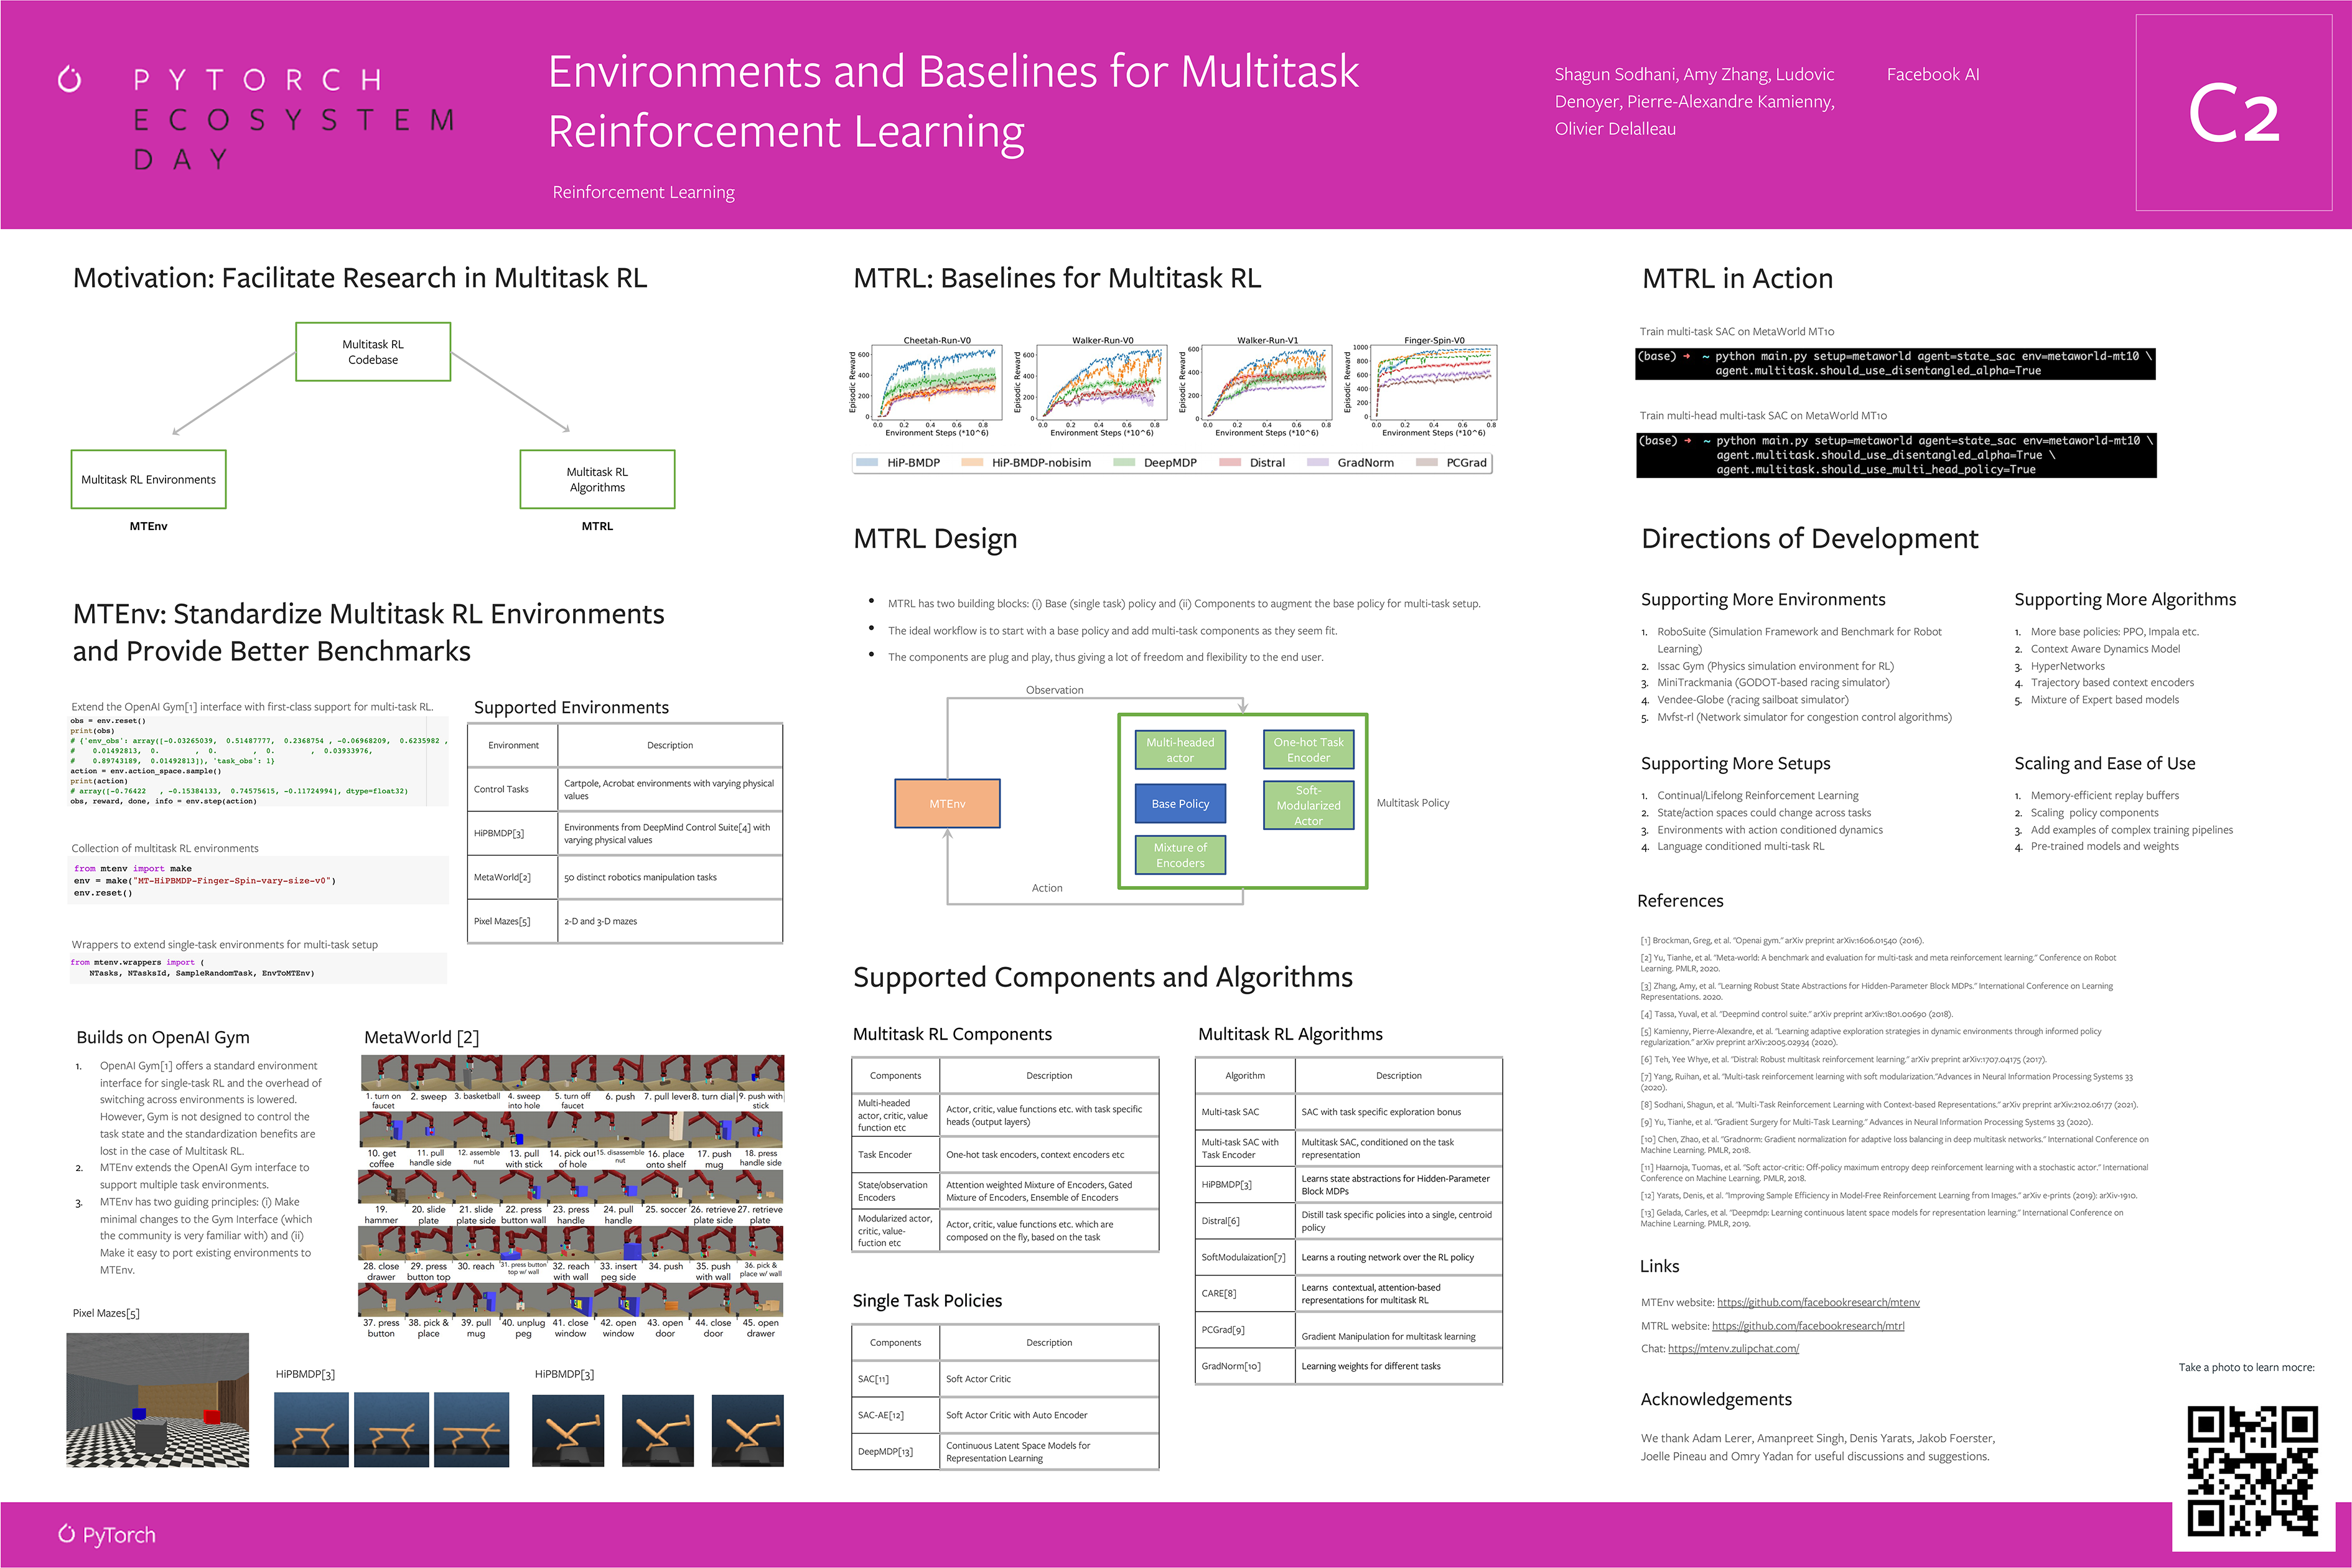Open the MTEnv GitHub website link

coord(1818,1302)
